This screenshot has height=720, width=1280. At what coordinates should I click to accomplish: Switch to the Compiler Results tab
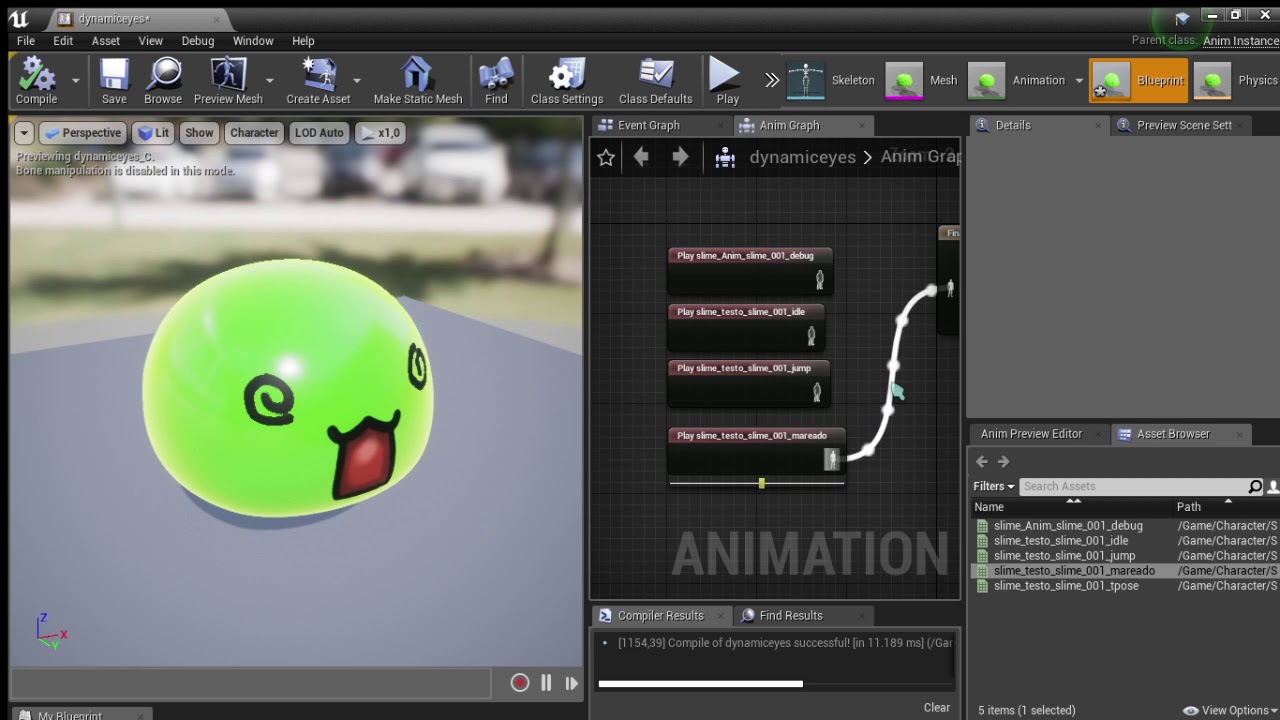tap(661, 615)
